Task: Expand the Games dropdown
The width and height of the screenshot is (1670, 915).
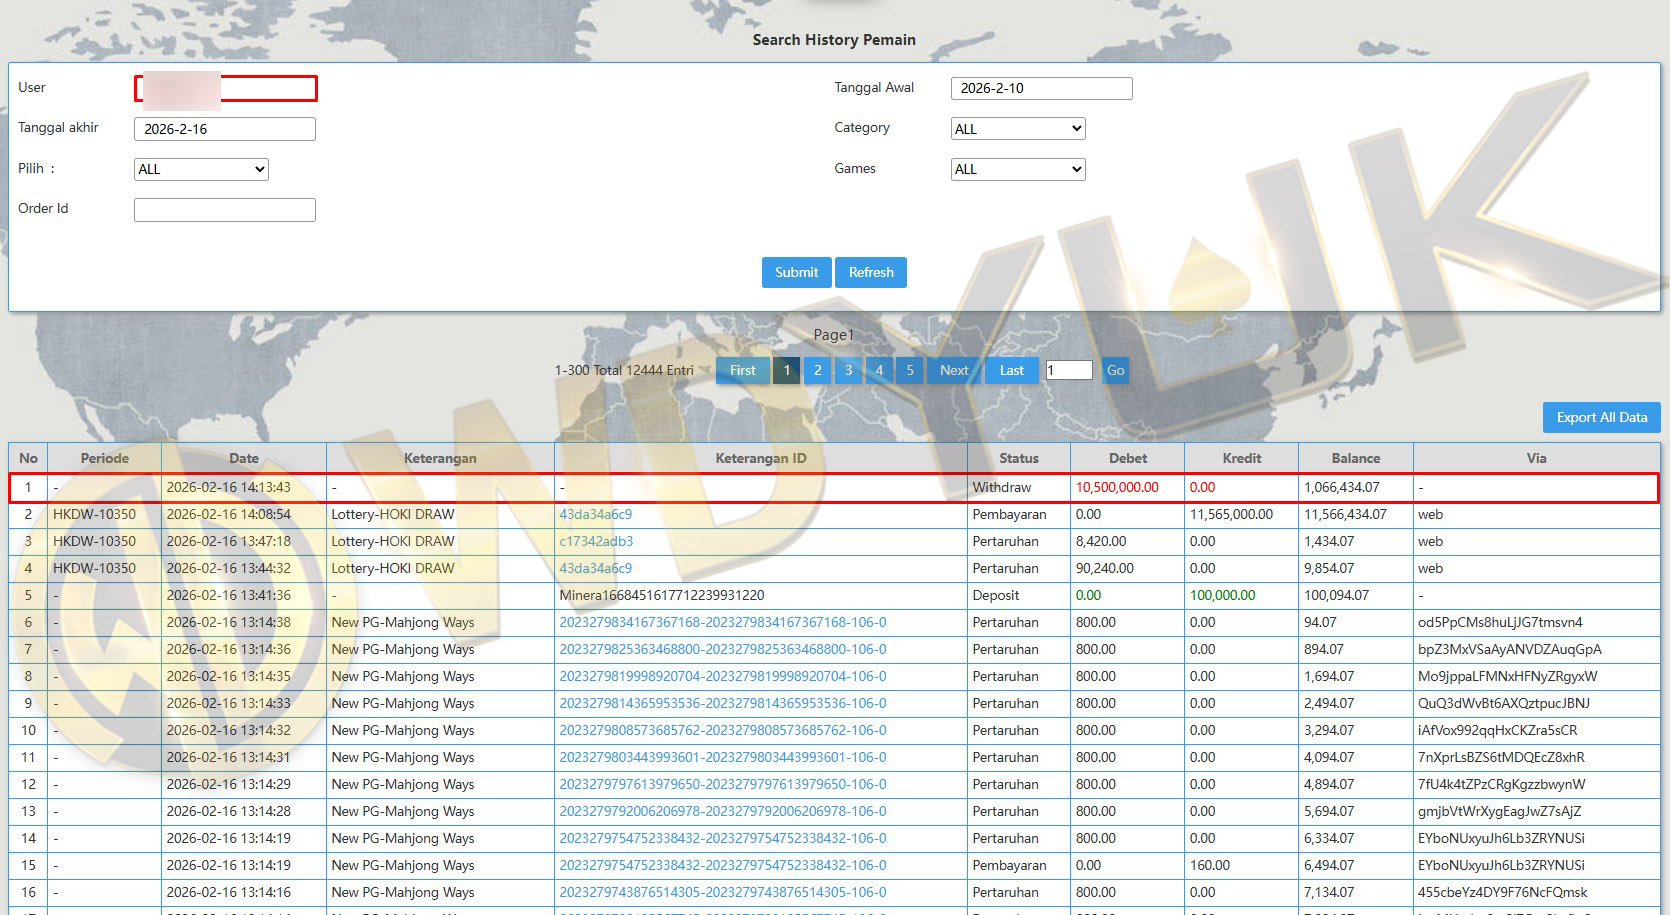Action: point(1017,169)
